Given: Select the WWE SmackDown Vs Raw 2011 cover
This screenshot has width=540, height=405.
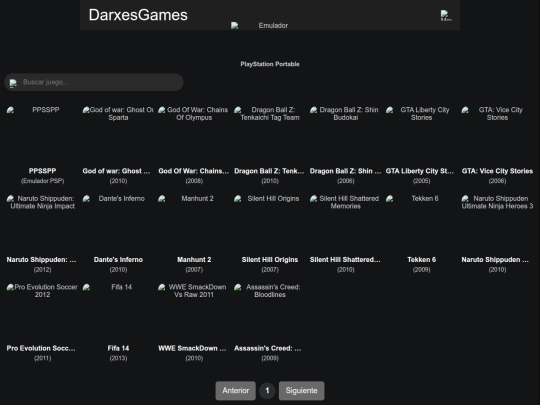Looking at the screenshot, I should (194, 312).
